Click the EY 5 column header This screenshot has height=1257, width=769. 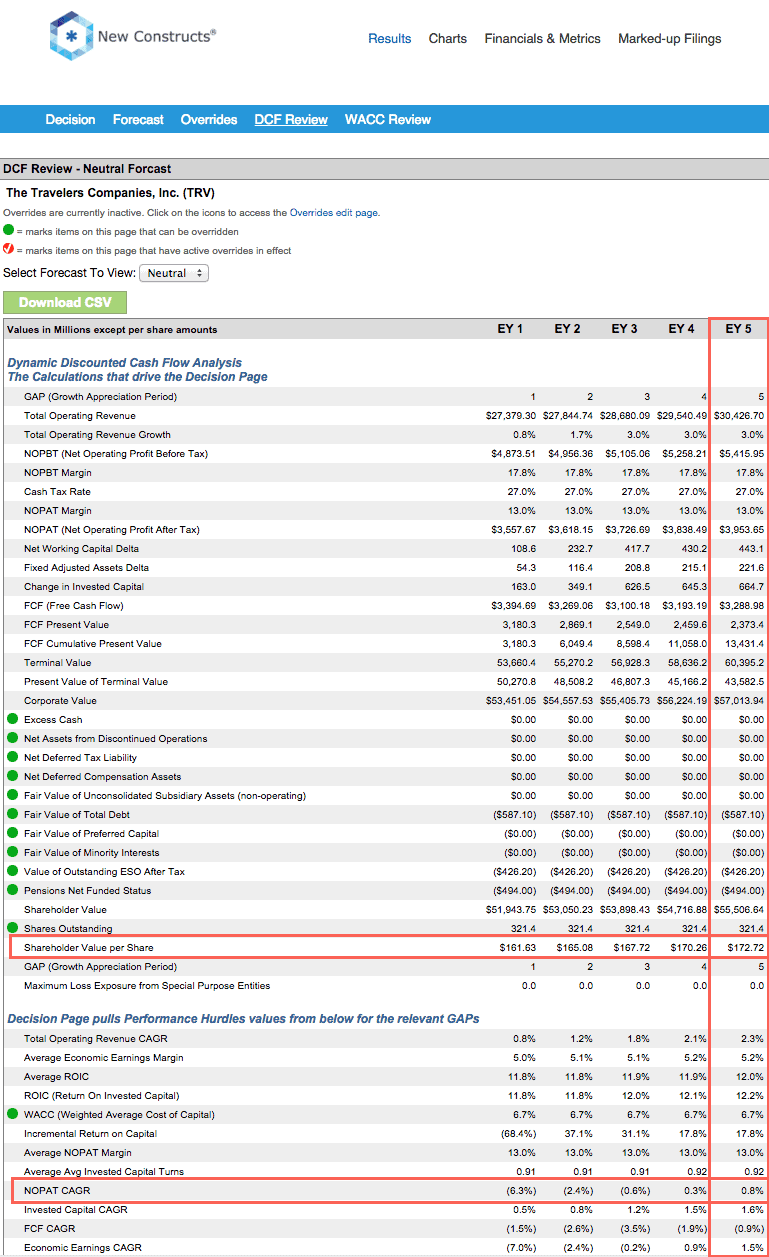click(738, 329)
